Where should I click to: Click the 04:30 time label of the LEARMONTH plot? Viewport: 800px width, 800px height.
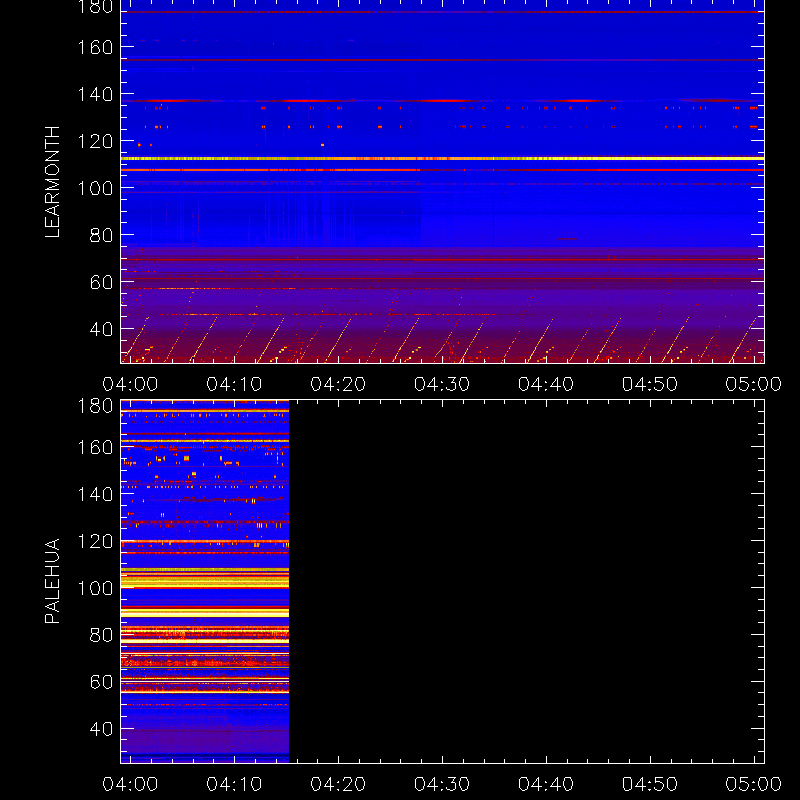click(x=442, y=384)
